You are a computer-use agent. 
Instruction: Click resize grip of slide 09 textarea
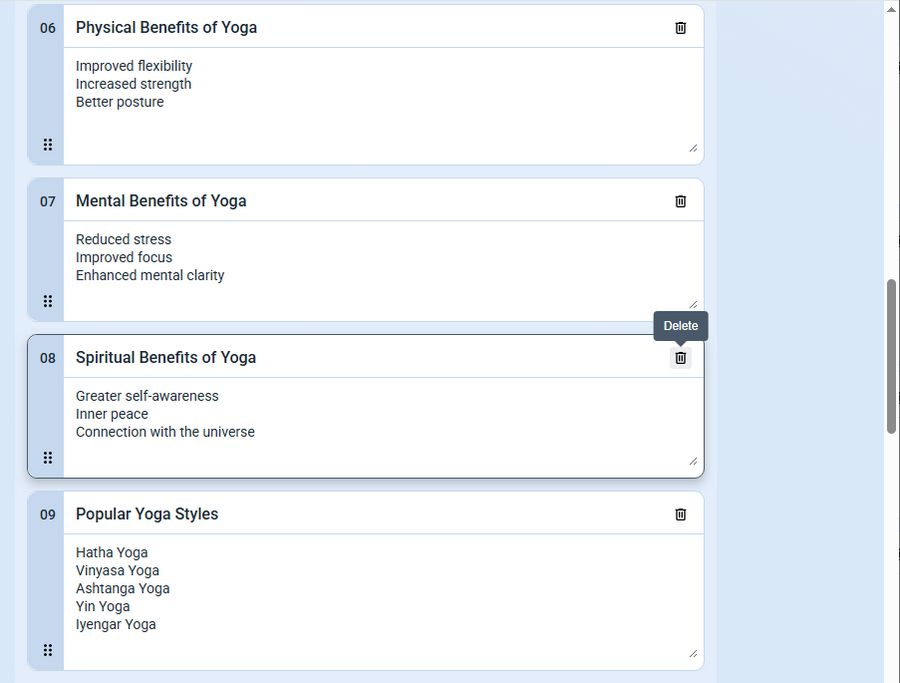pyautogui.click(x=693, y=654)
